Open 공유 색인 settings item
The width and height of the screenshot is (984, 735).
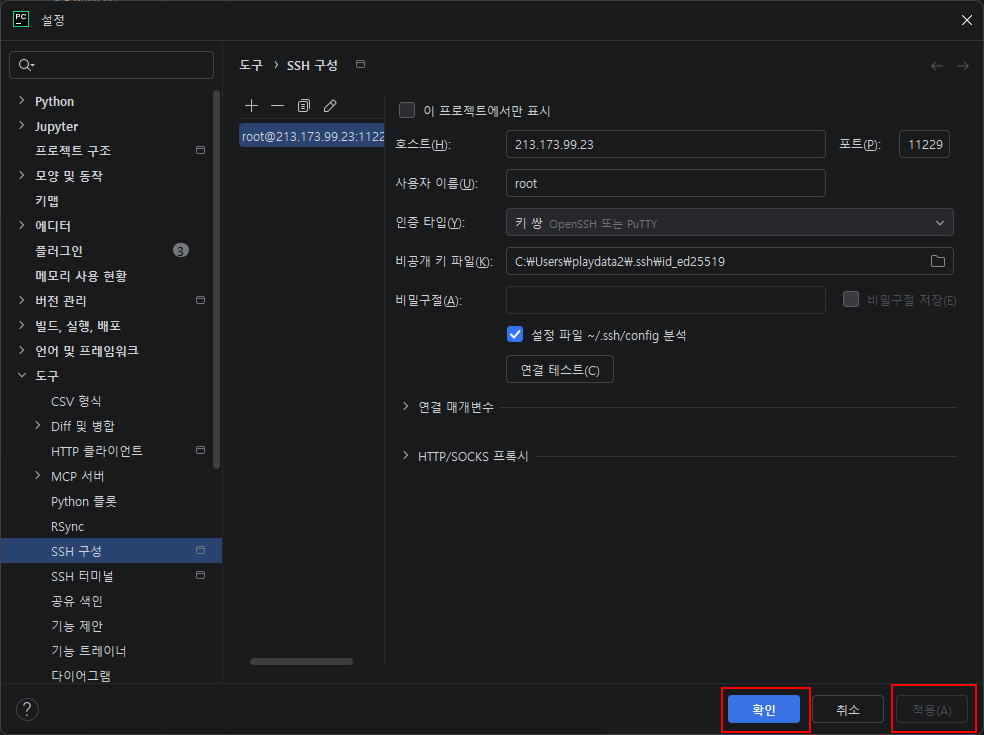(77, 601)
